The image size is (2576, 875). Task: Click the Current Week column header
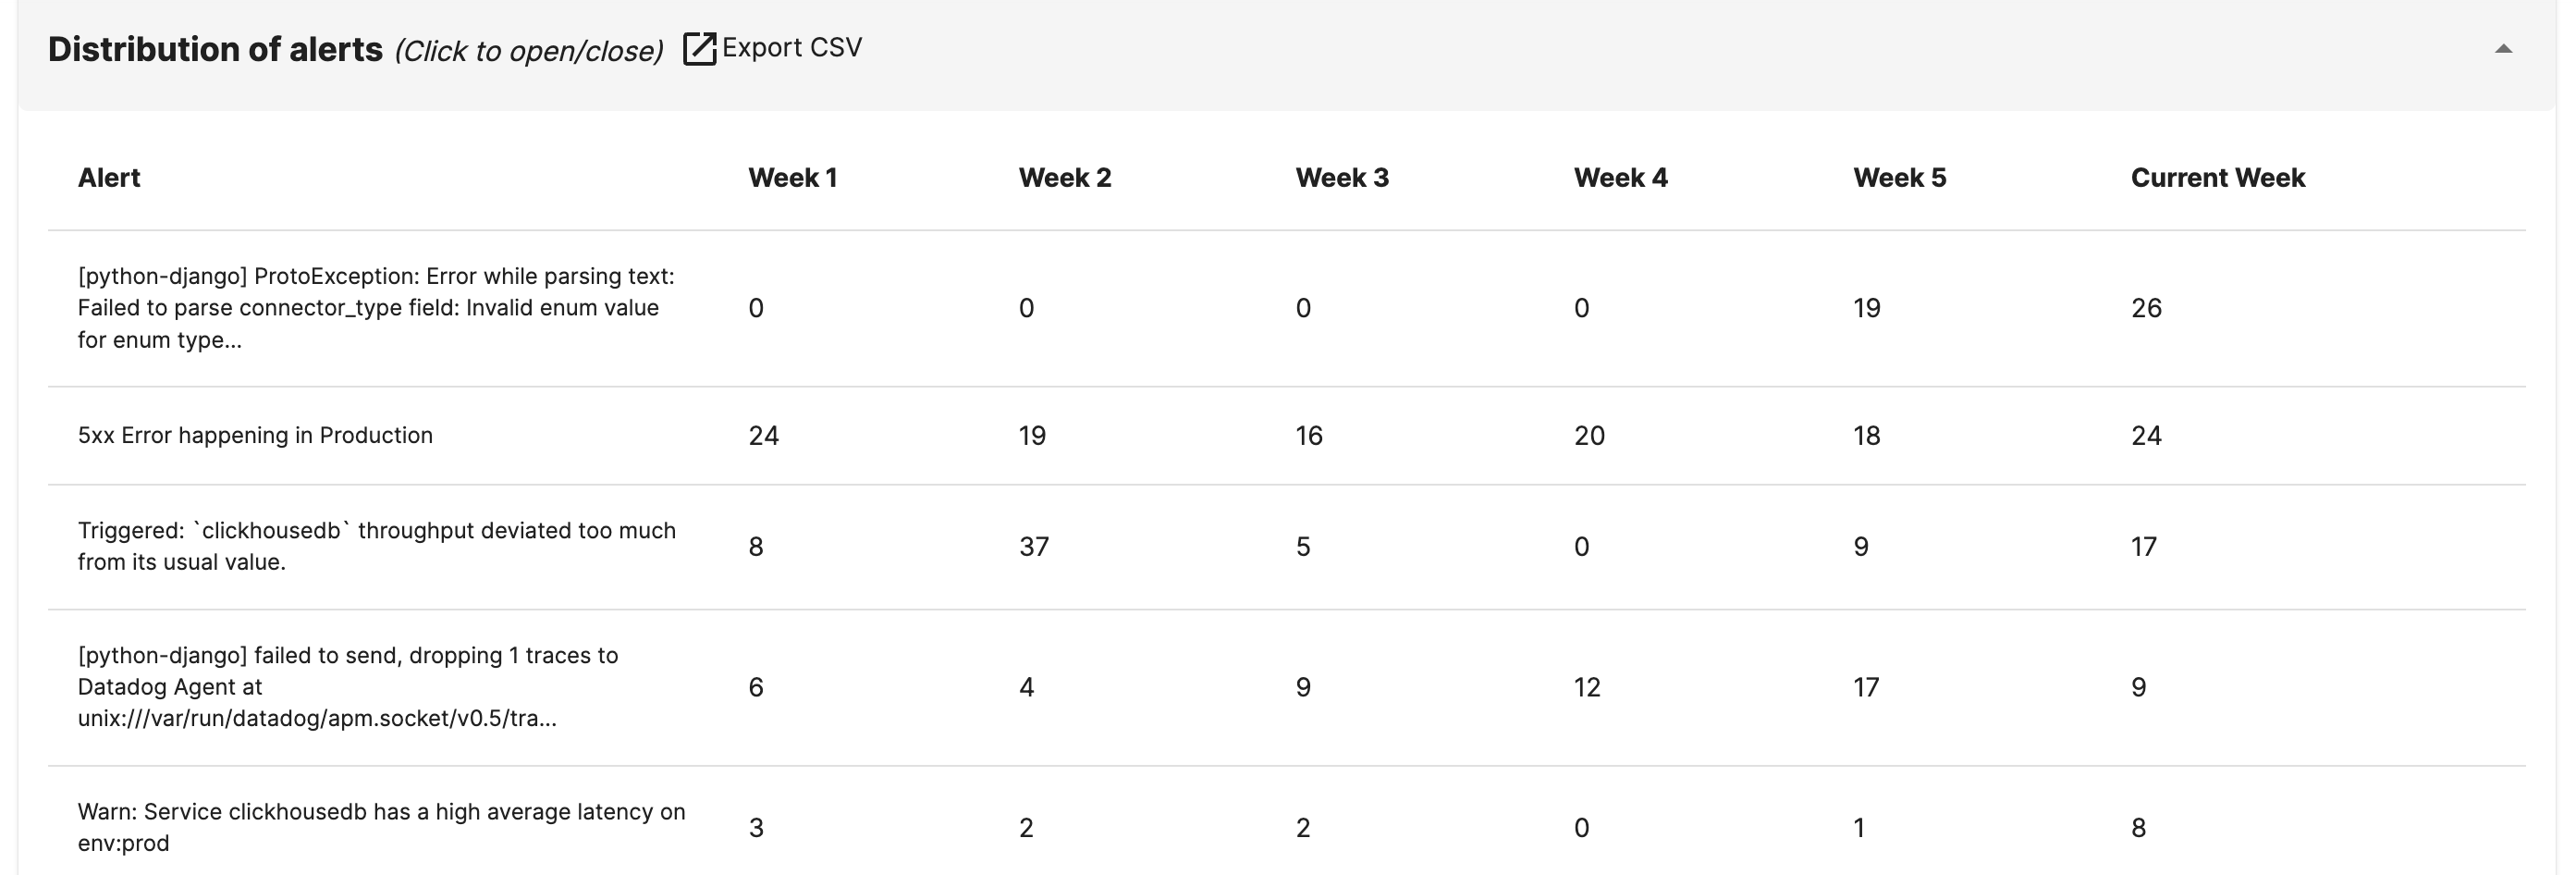pos(2217,178)
